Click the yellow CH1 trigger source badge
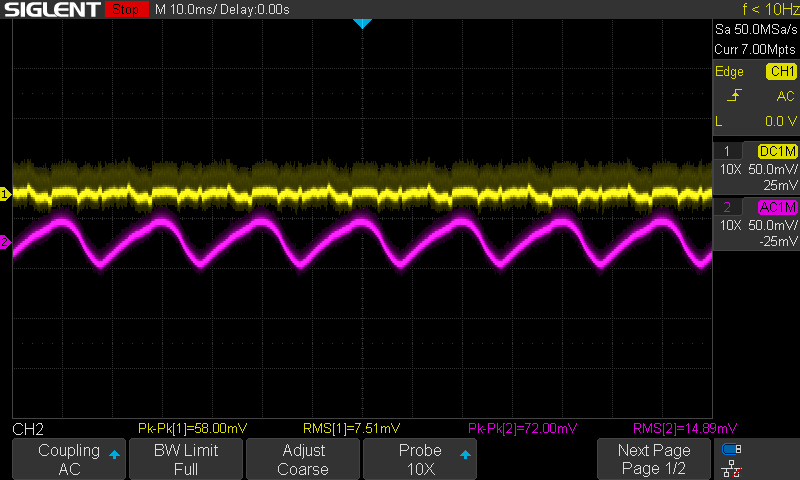 tap(780, 72)
